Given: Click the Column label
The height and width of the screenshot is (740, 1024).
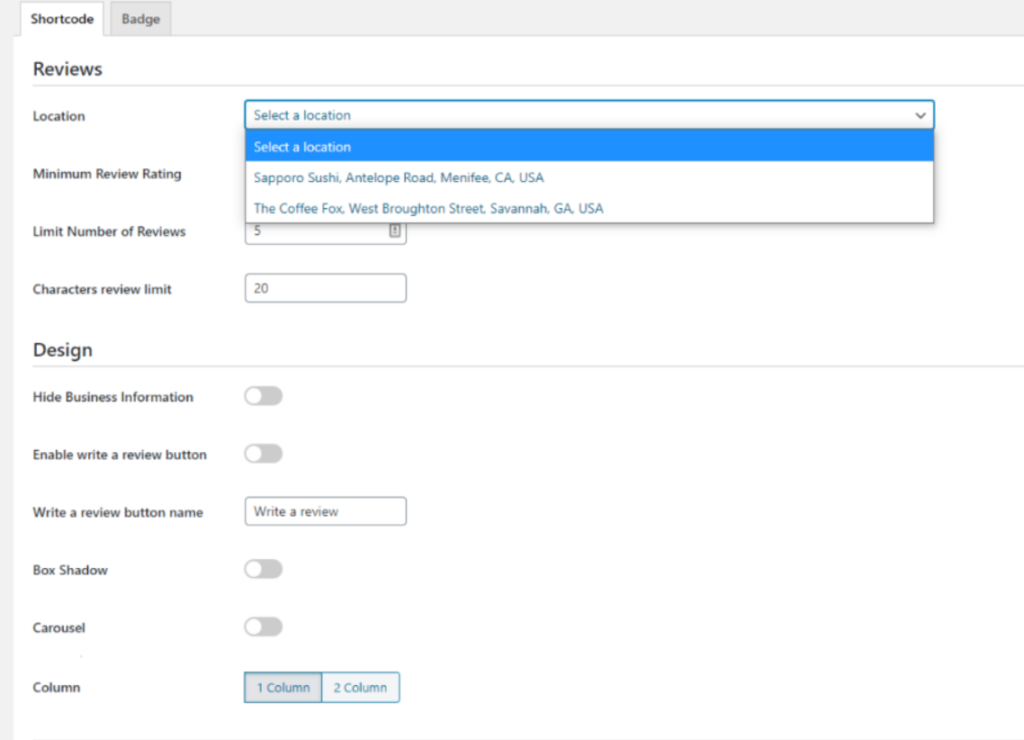Looking at the screenshot, I should point(56,688).
